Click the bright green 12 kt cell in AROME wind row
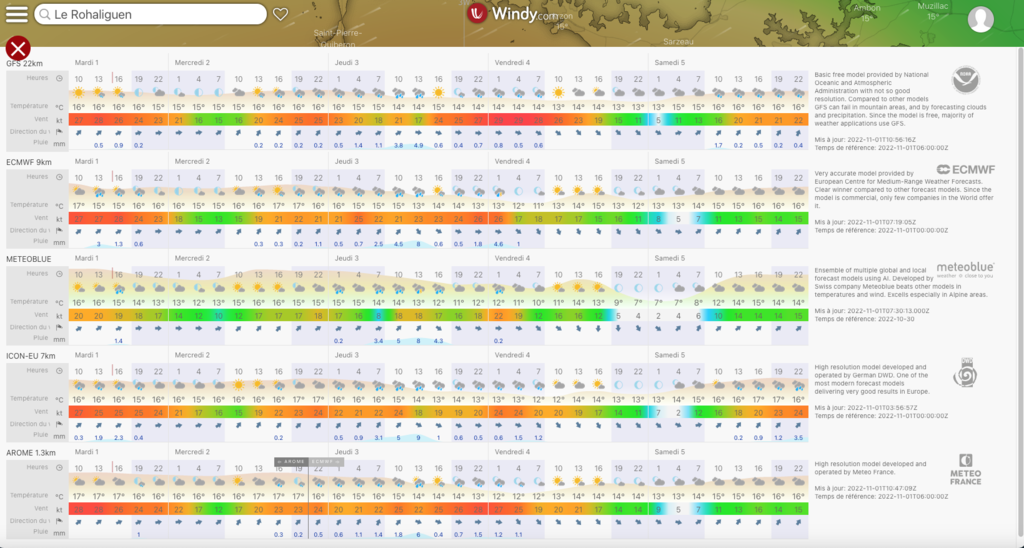The width and height of the screenshot is (1024, 548). click(219, 509)
